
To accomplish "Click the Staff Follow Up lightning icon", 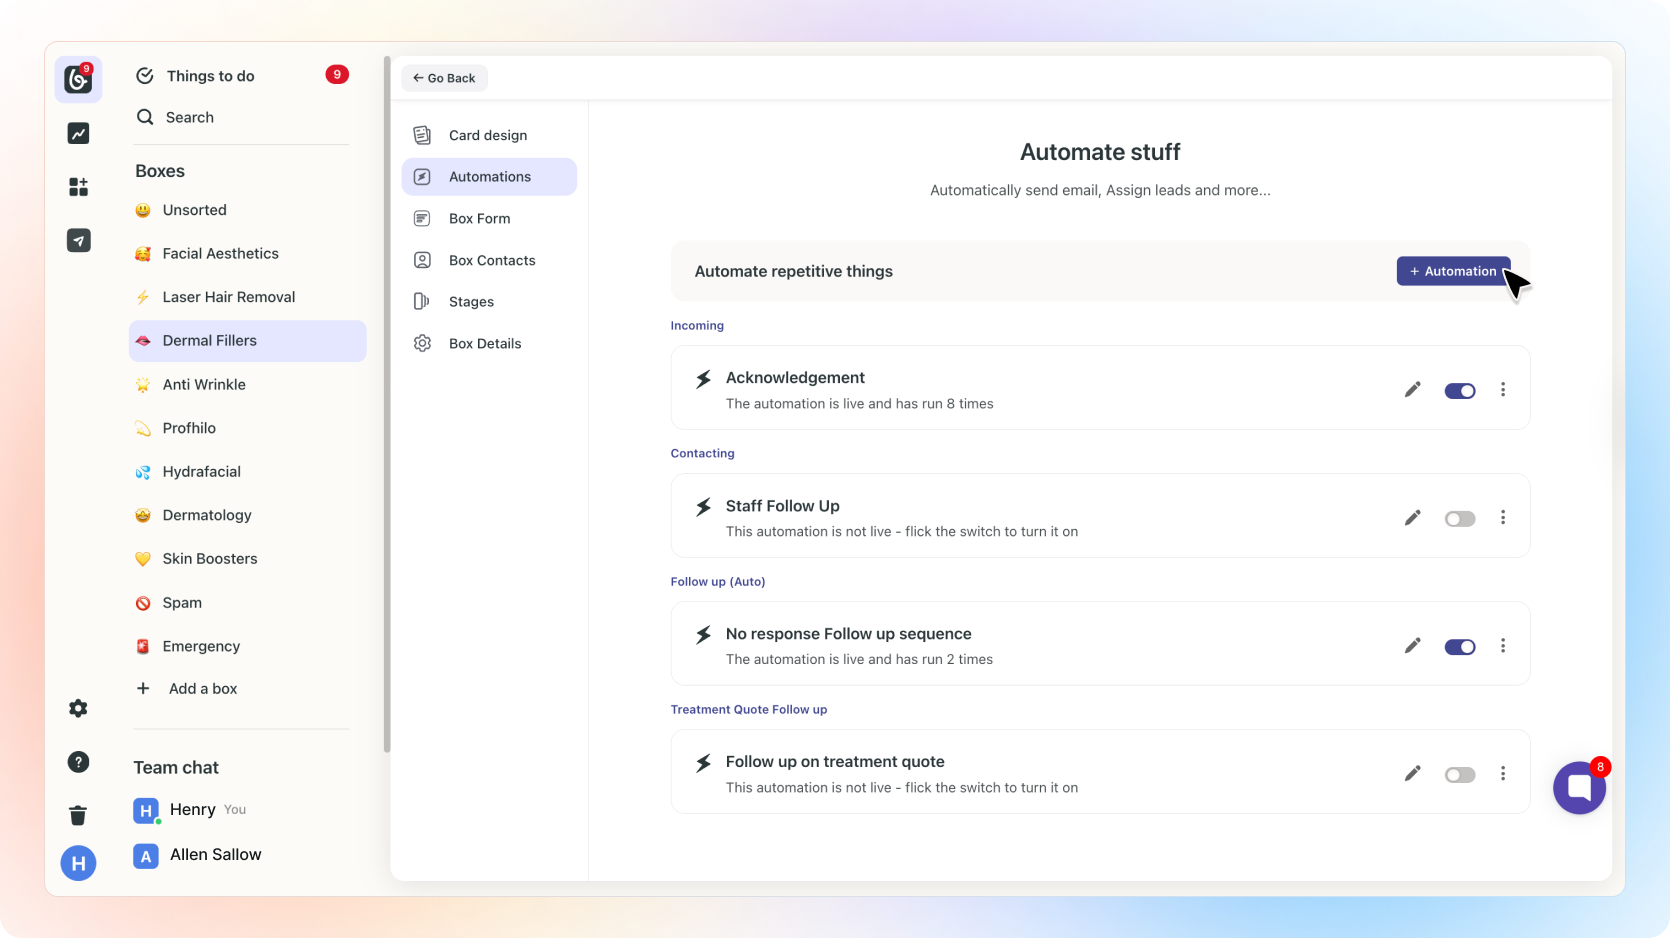I will click(704, 507).
